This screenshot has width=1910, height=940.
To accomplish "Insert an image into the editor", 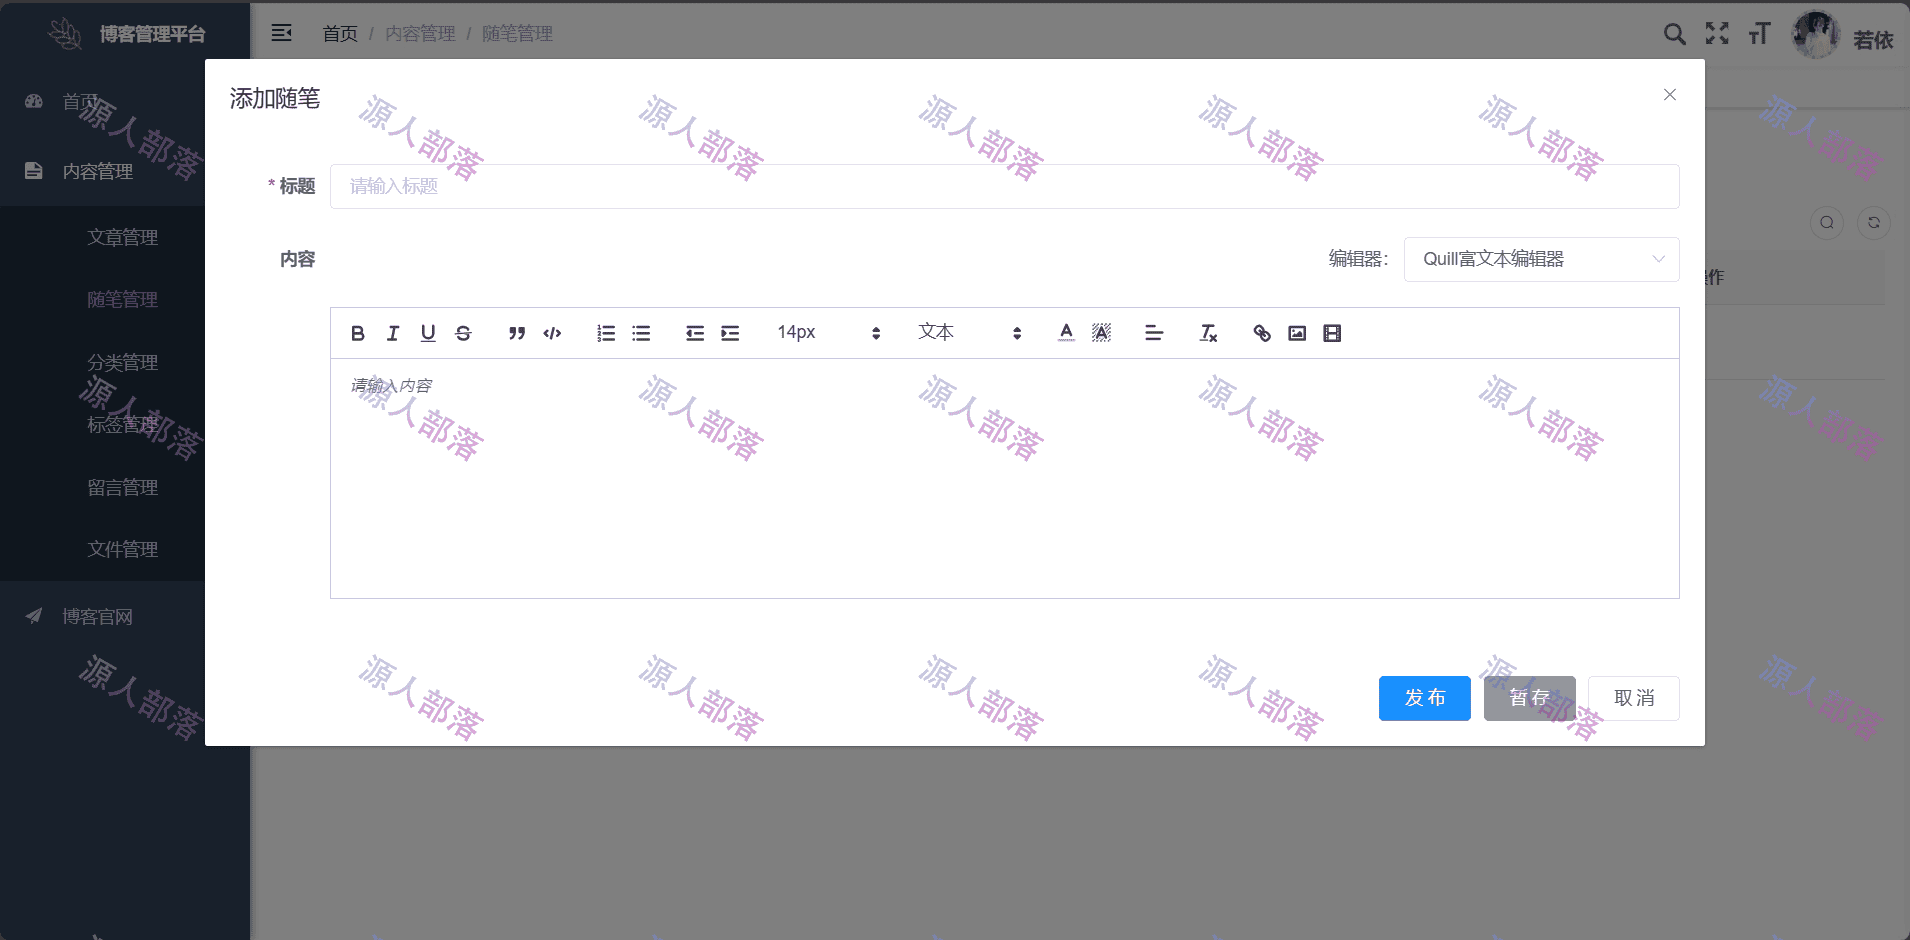I will coord(1297,333).
